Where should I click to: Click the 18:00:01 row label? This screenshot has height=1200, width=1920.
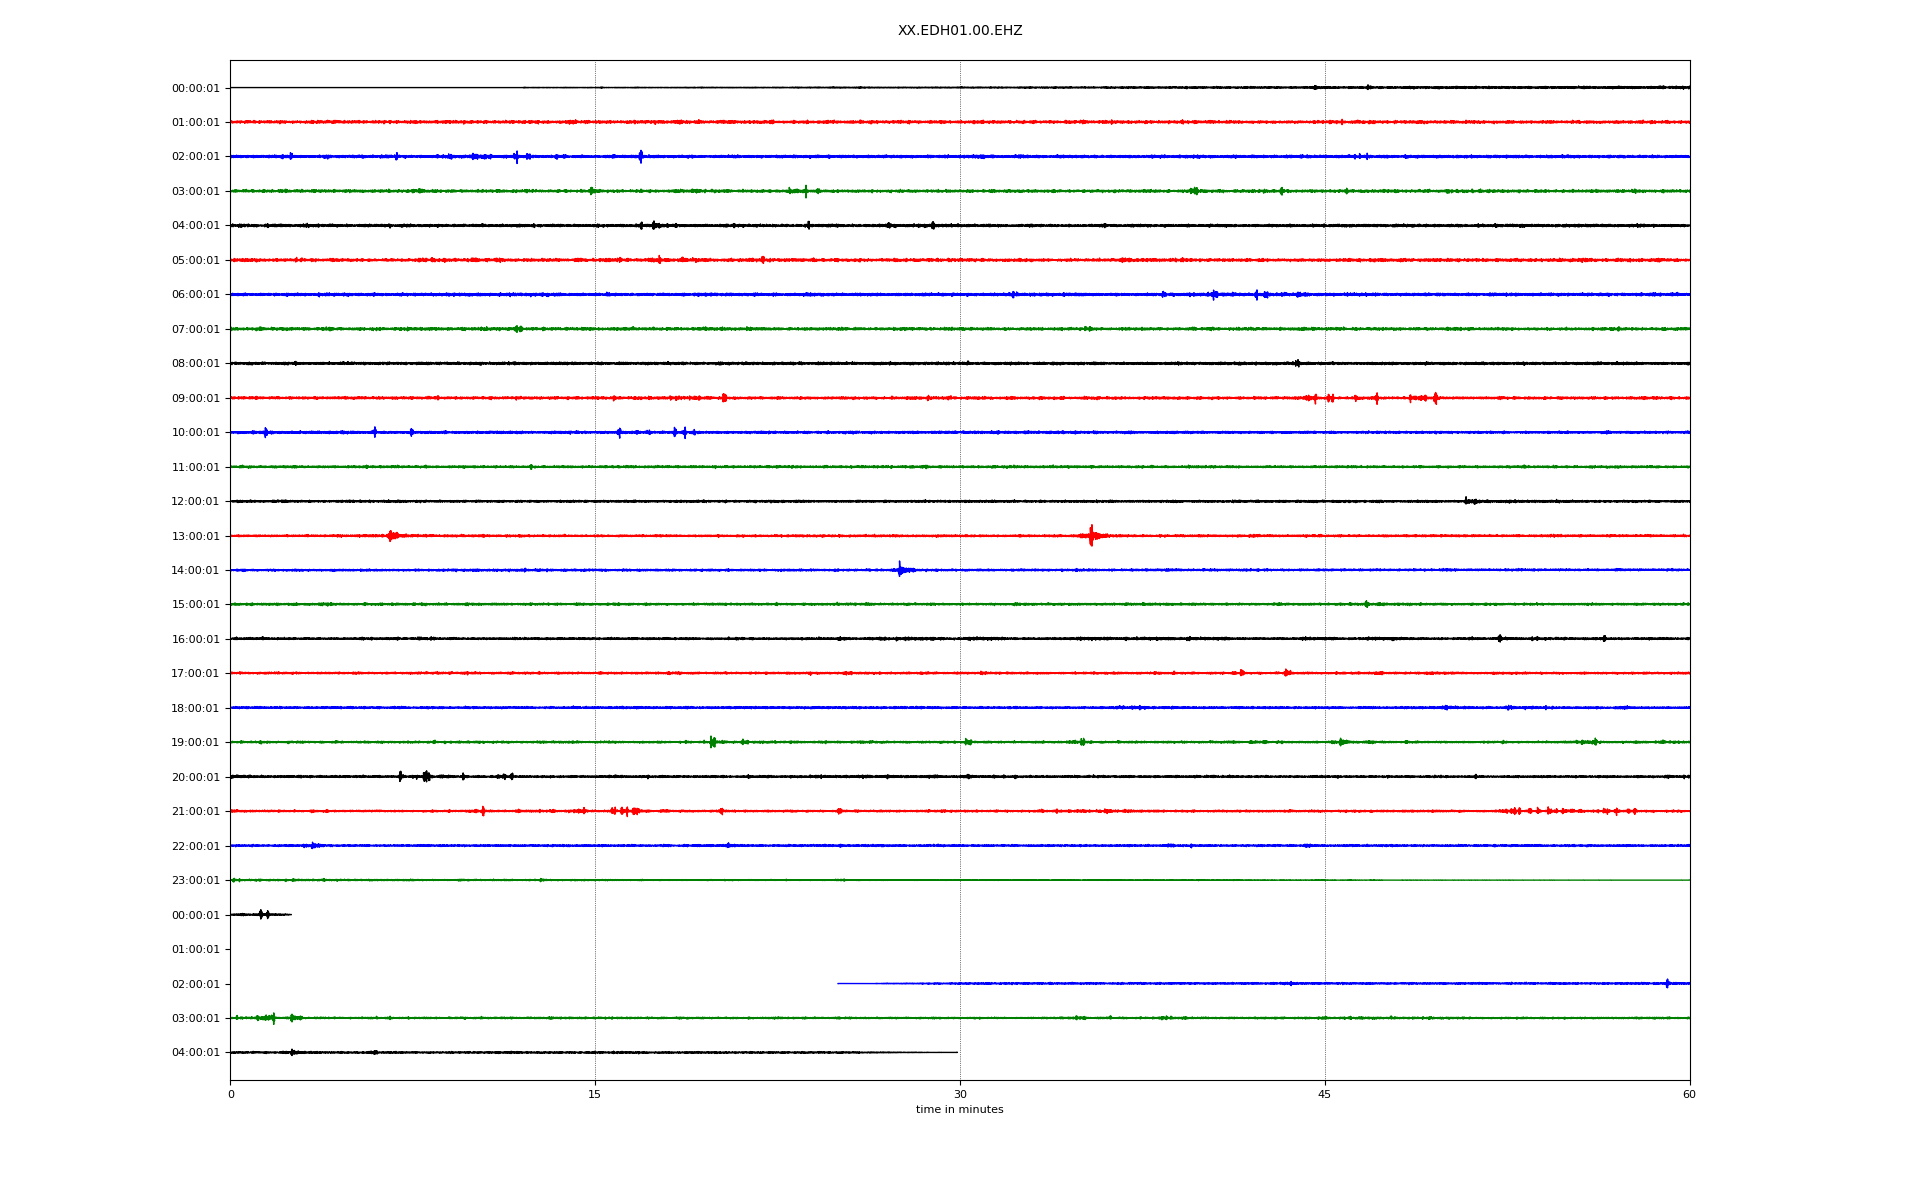point(195,708)
